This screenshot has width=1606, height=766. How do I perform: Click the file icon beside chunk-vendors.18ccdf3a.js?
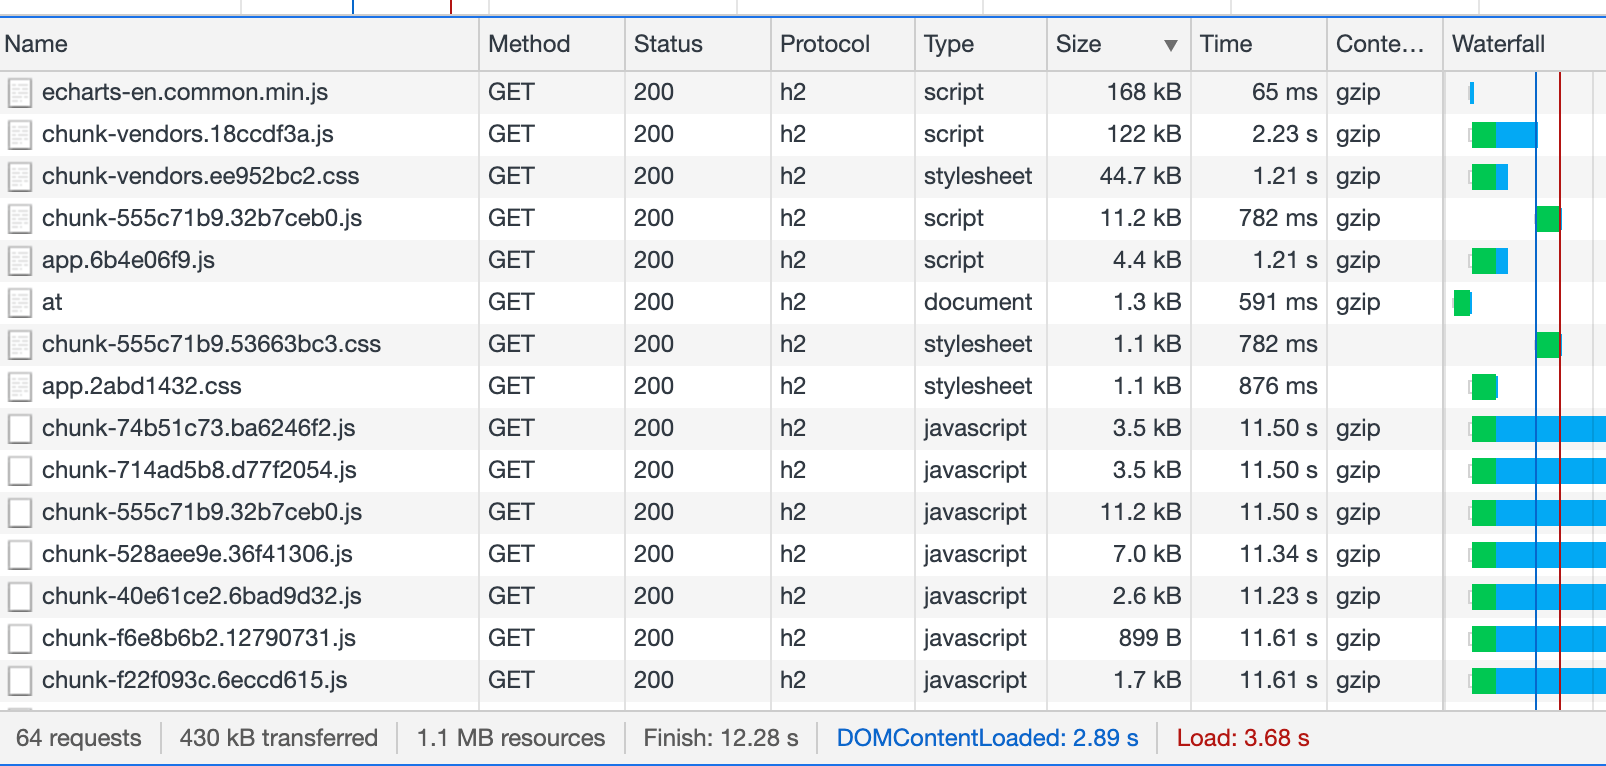(x=19, y=135)
